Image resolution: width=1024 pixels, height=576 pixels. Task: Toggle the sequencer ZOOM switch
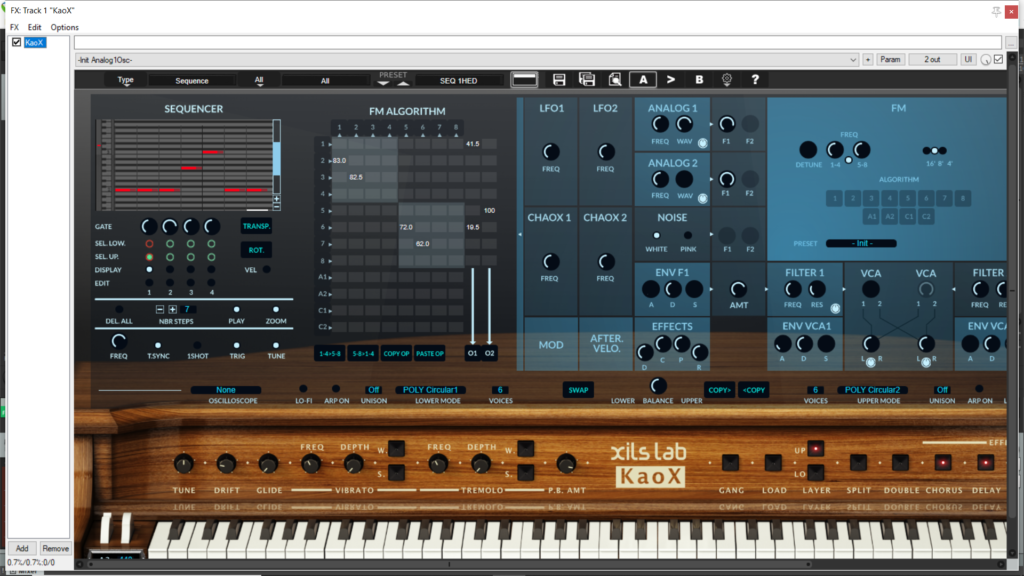coord(276,310)
